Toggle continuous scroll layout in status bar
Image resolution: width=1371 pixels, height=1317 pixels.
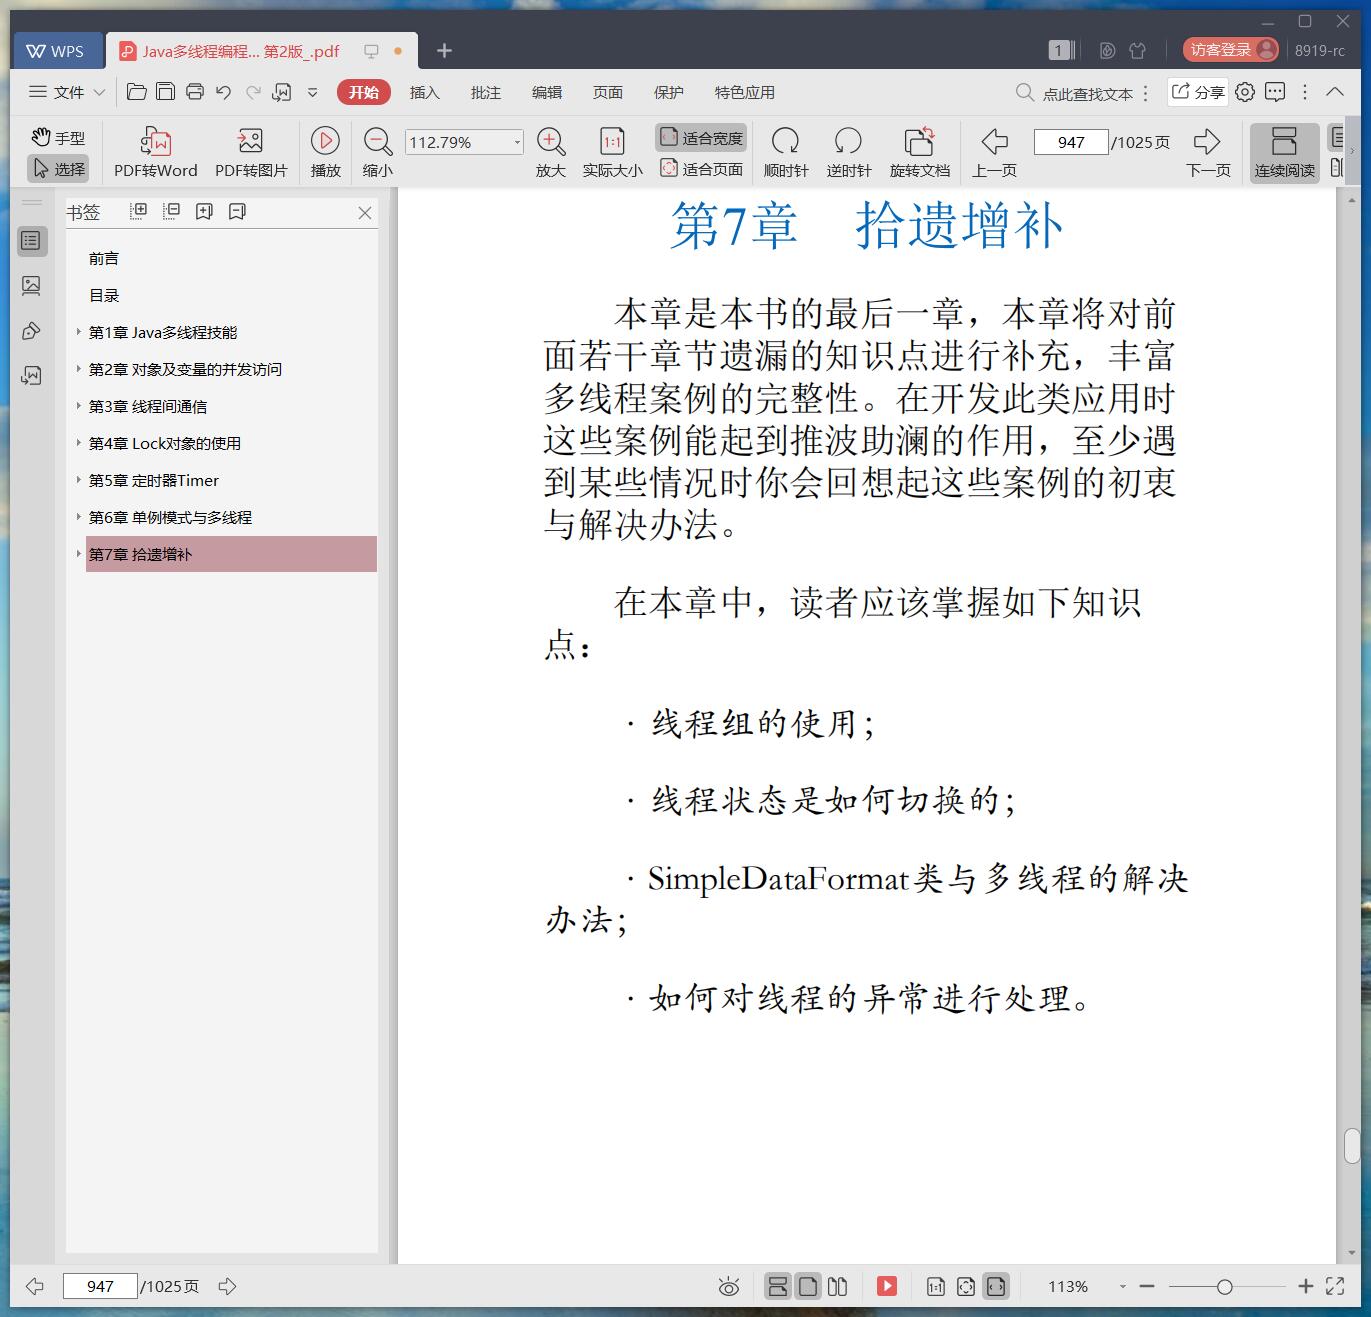click(x=778, y=1287)
